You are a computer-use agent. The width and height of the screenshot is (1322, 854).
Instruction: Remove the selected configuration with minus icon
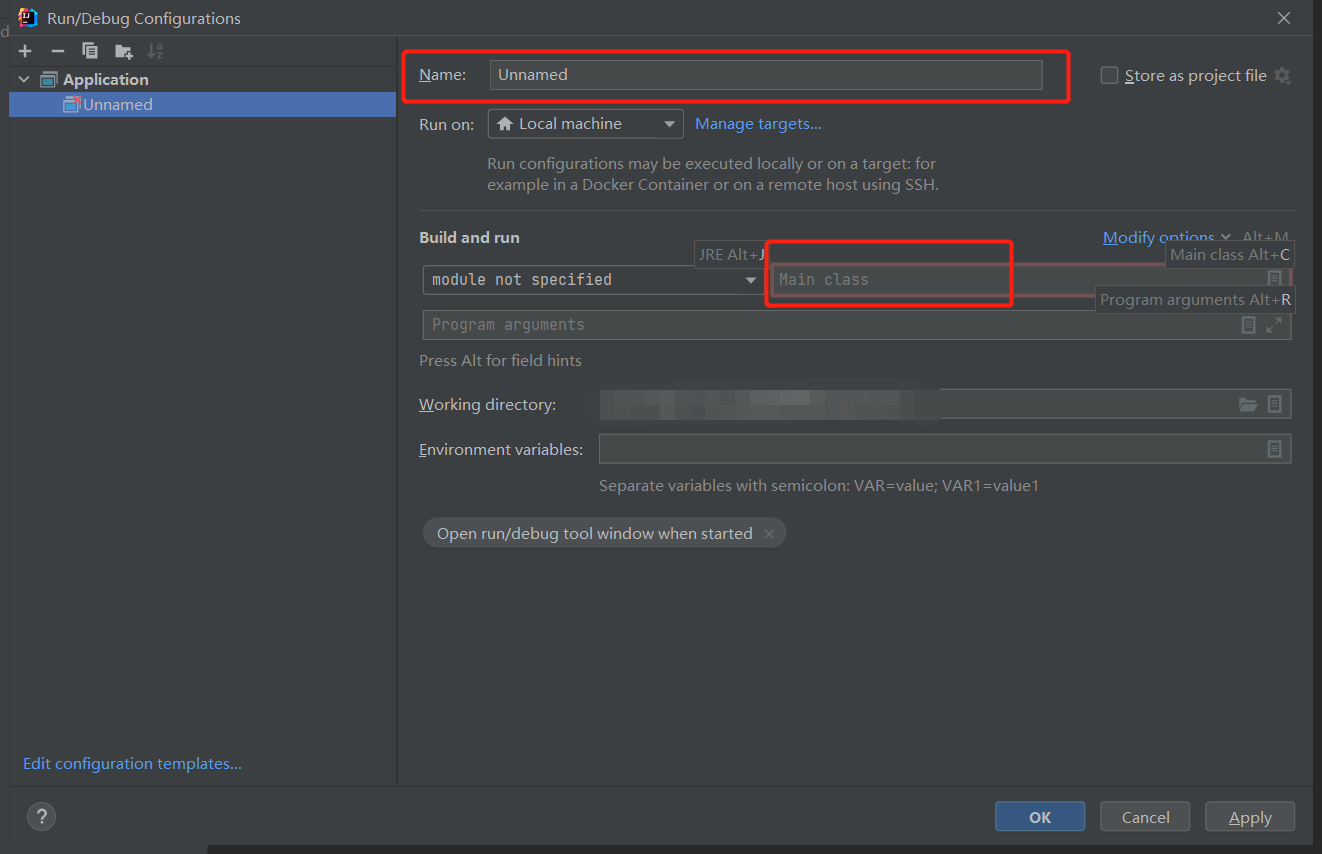pyautogui.click(x=58, y=51)
